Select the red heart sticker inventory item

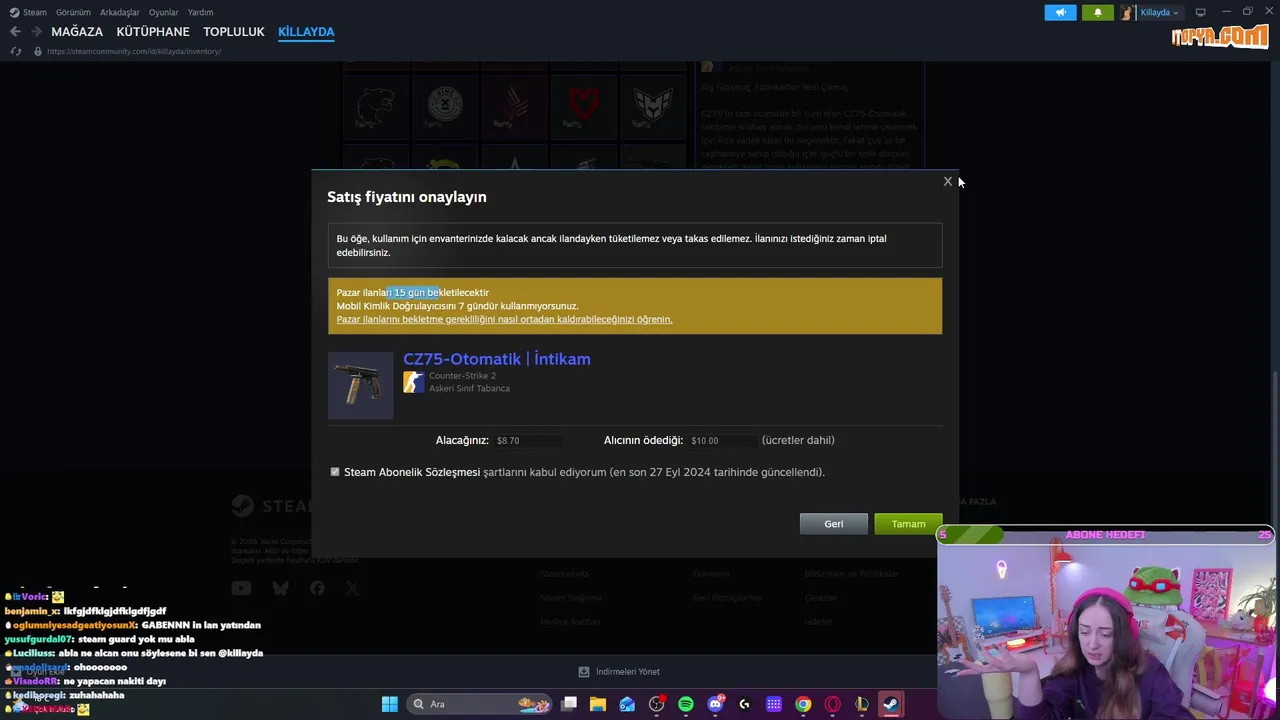click(x=583, y=105)
